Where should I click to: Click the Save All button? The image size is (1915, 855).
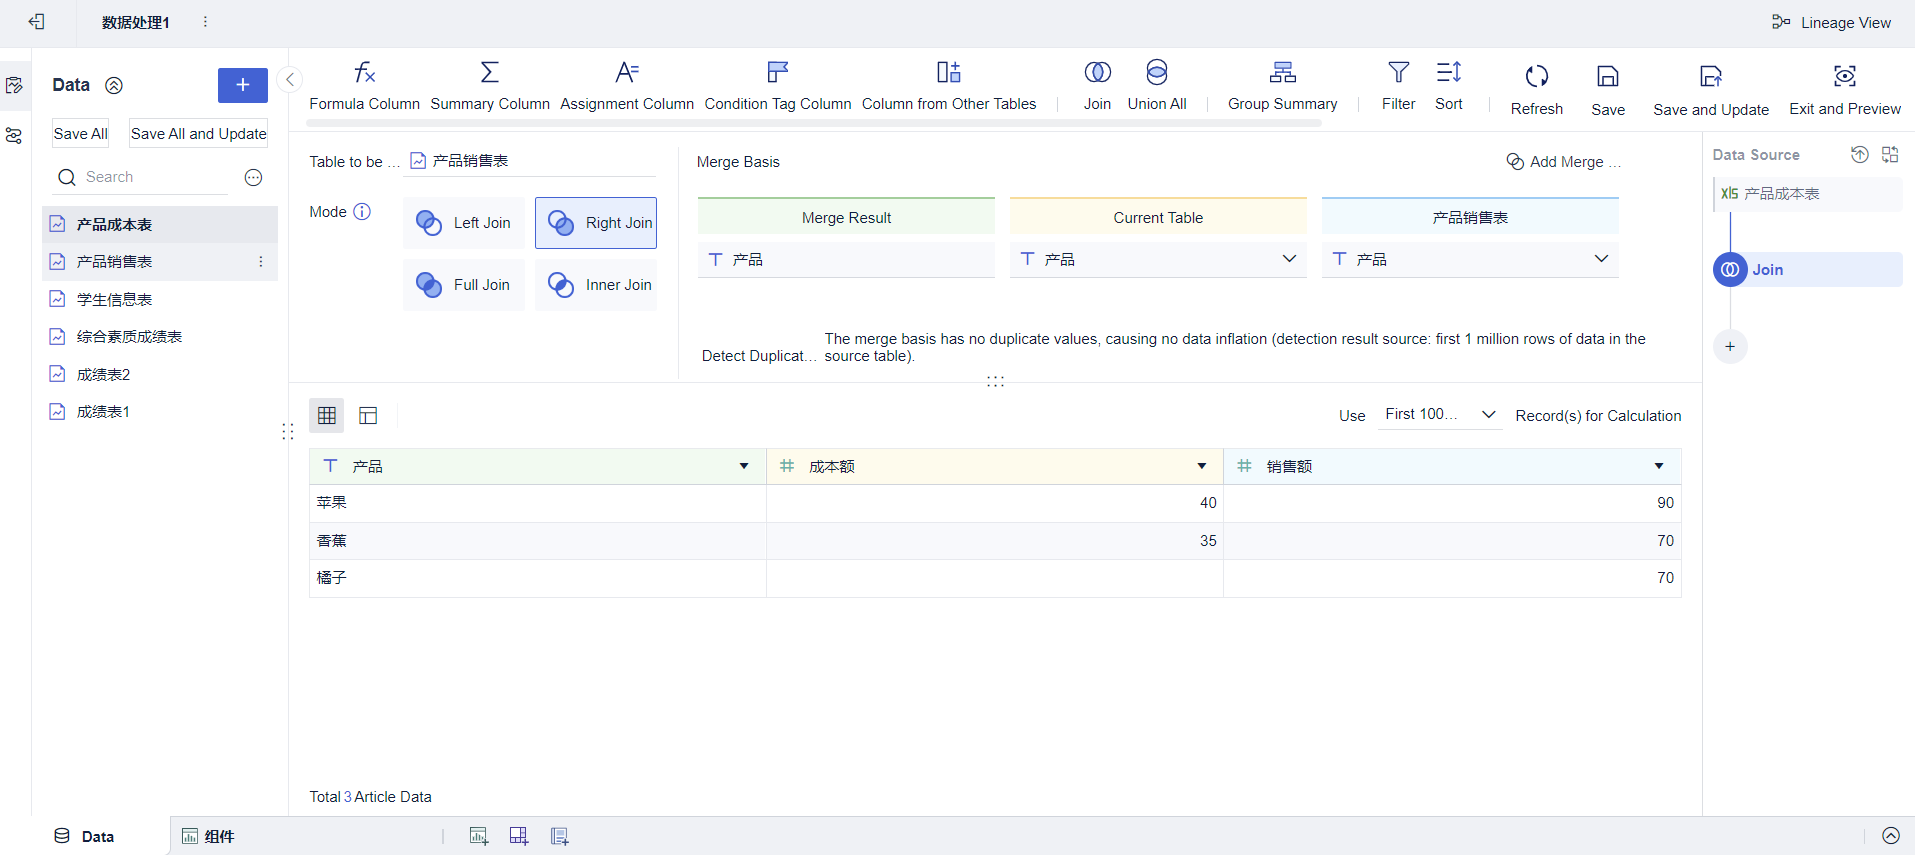coord(80,134)
